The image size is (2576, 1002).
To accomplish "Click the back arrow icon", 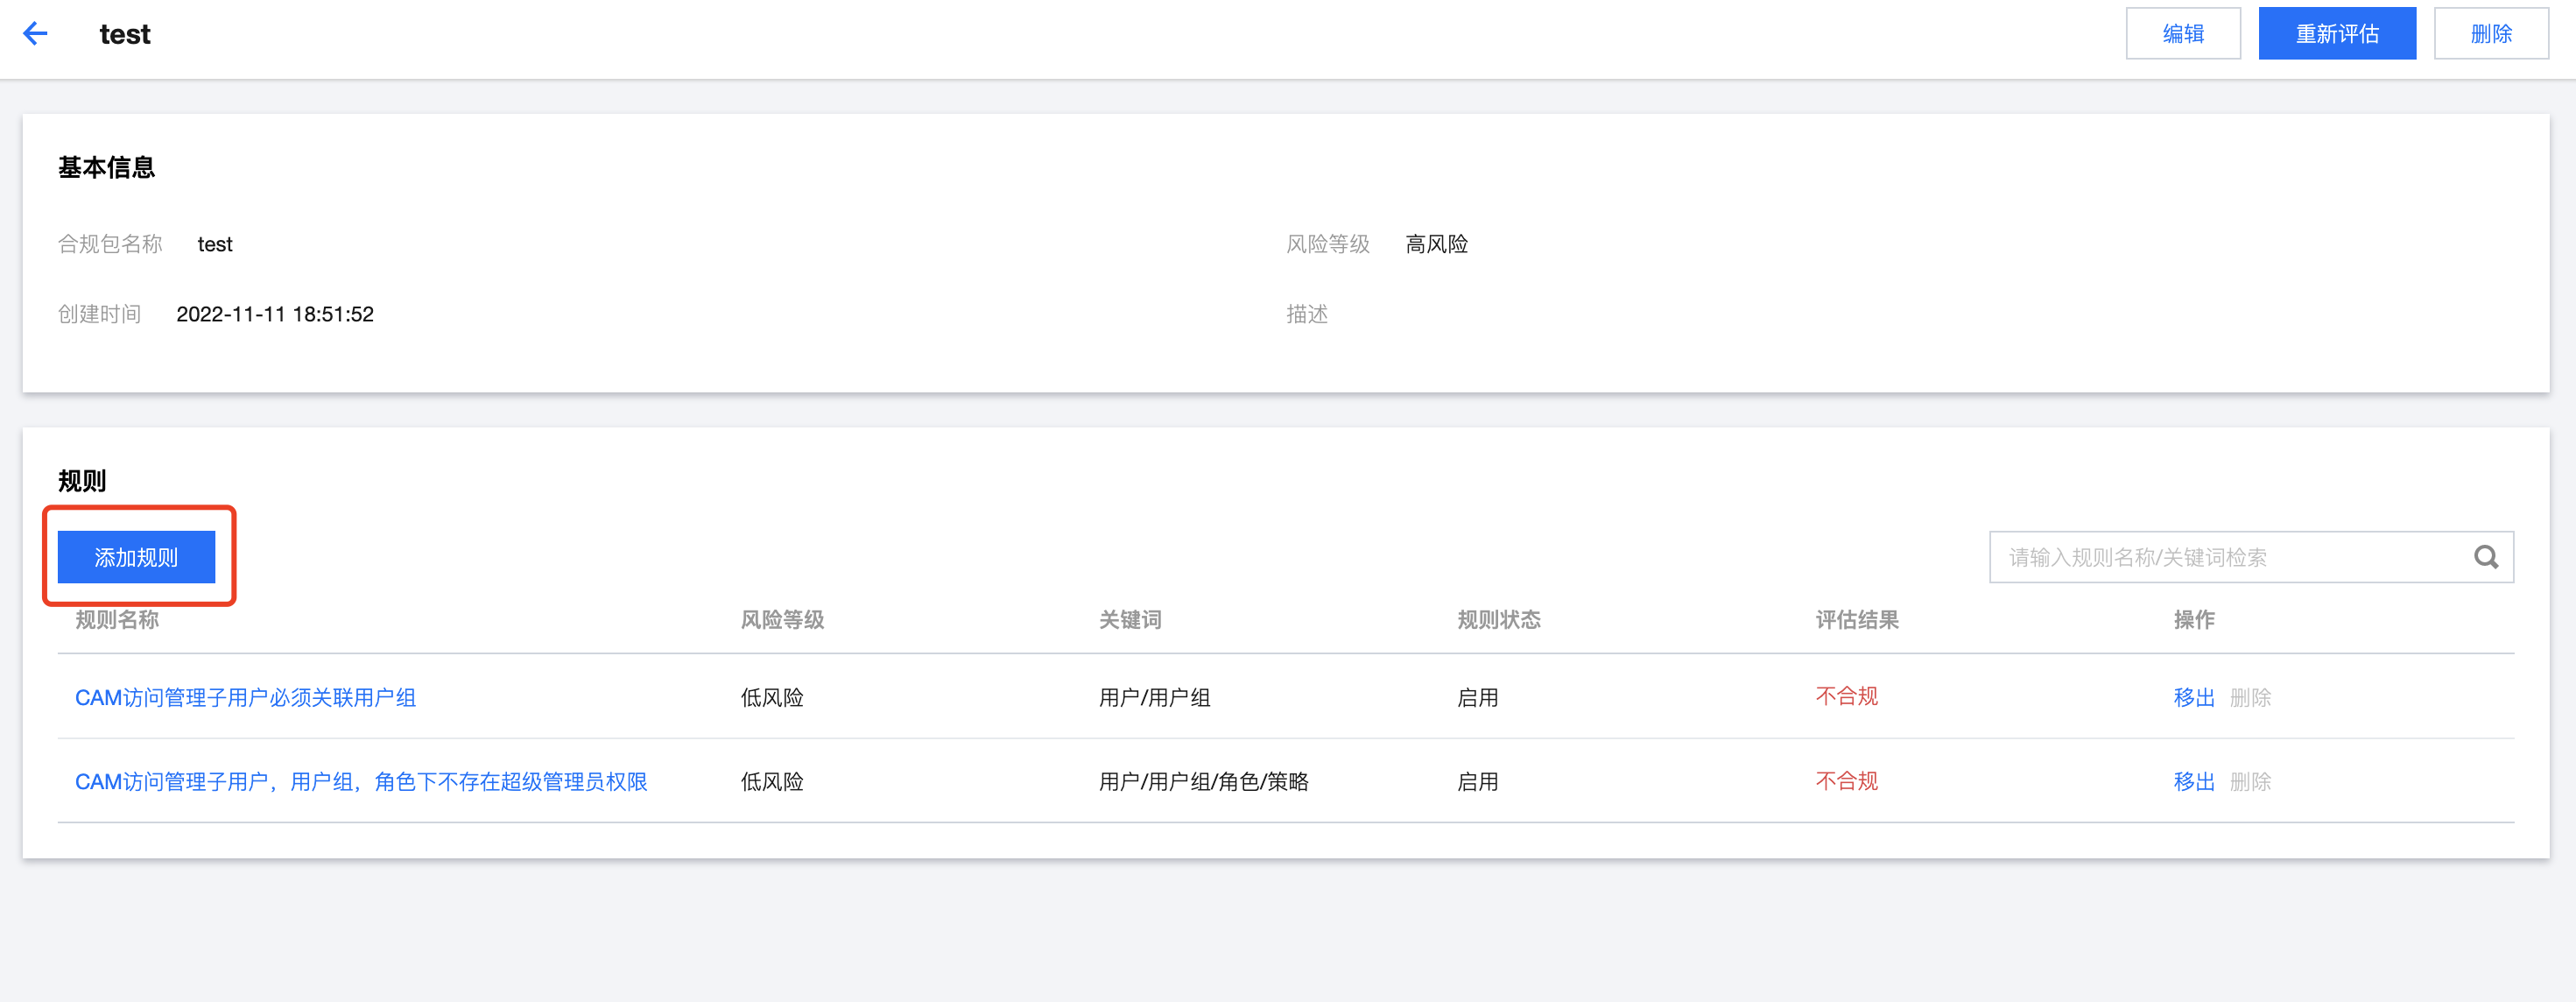I will [35, 34].
